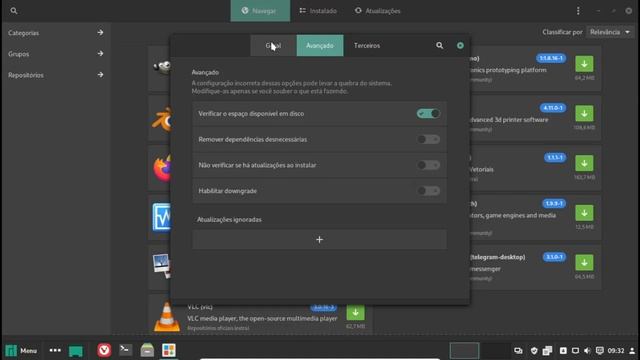Open the clock showing 09:32
Viewport: 640px width, 360px height.
tap(616, 351)
